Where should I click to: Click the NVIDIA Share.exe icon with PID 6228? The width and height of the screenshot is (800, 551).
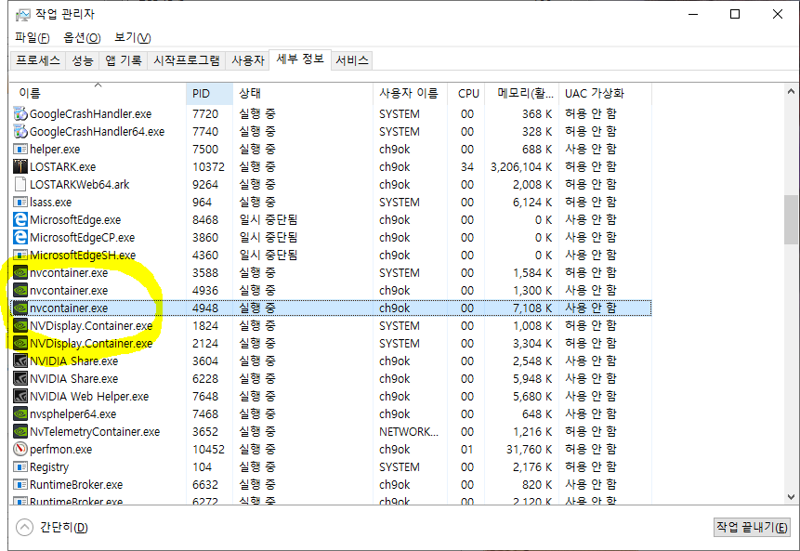20,379
